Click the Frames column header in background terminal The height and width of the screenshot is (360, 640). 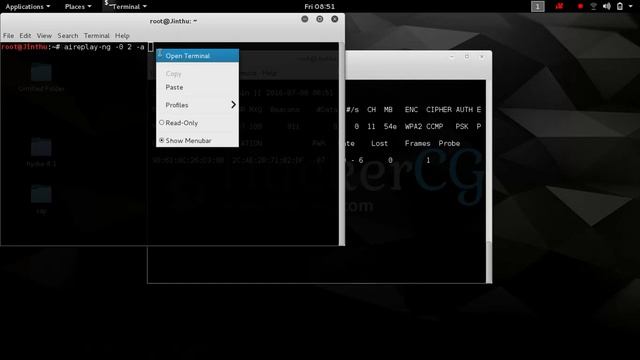[418, 143]
